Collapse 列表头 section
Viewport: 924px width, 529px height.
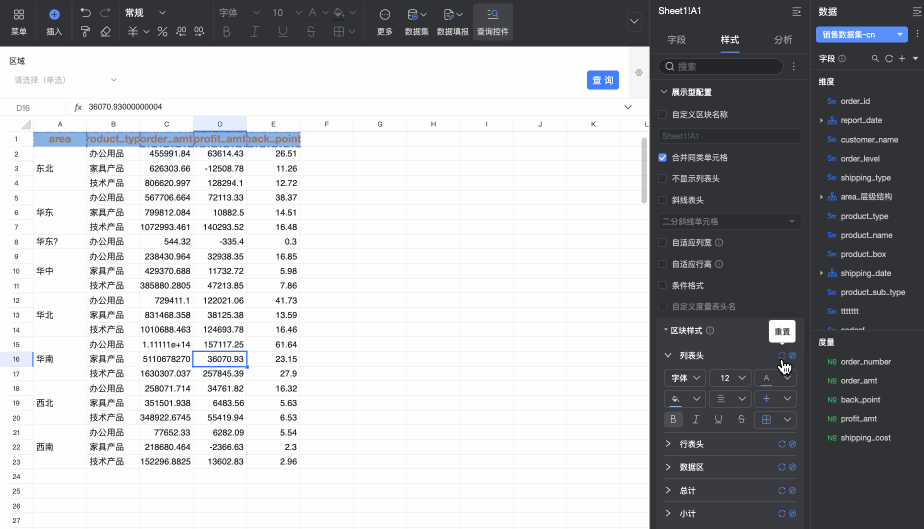click(668, 356)
